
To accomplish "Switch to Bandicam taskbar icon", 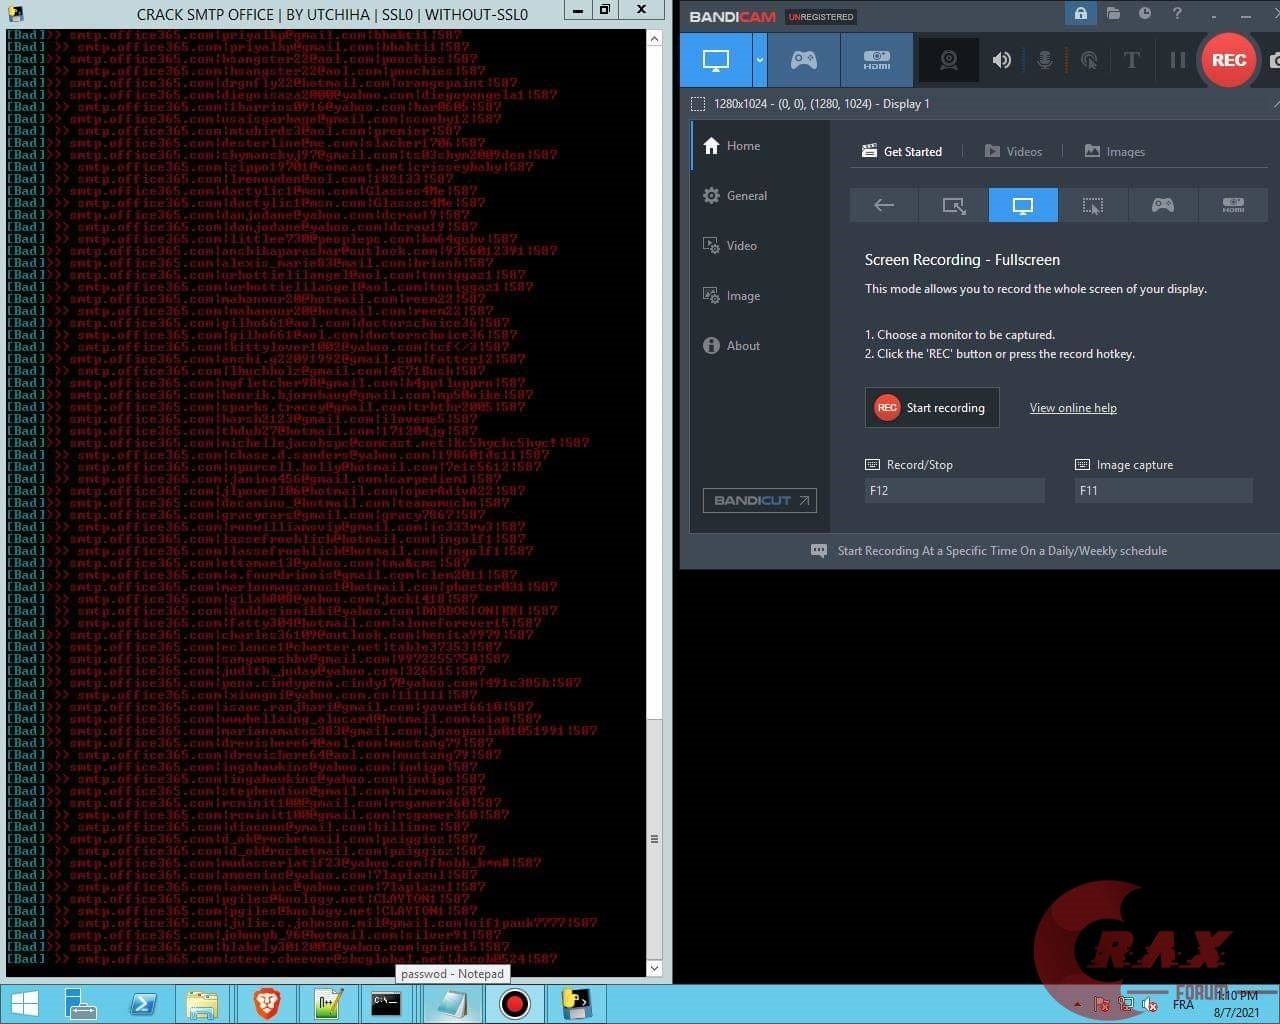I will pos(515,1003).
